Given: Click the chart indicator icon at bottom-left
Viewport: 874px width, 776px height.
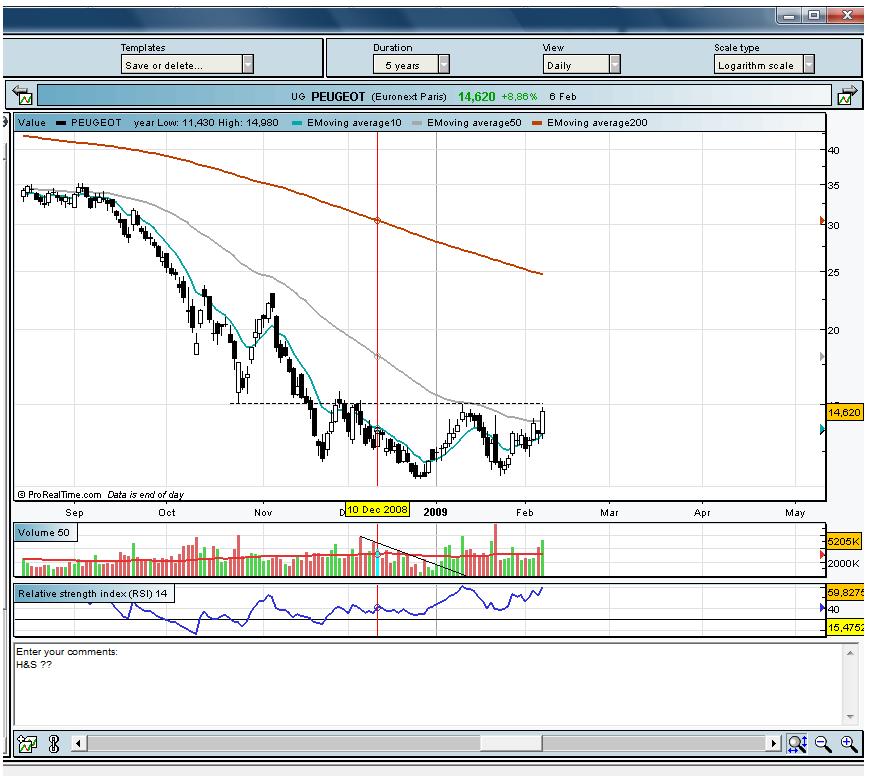Looking at the screenshot, I should (27, 743).
